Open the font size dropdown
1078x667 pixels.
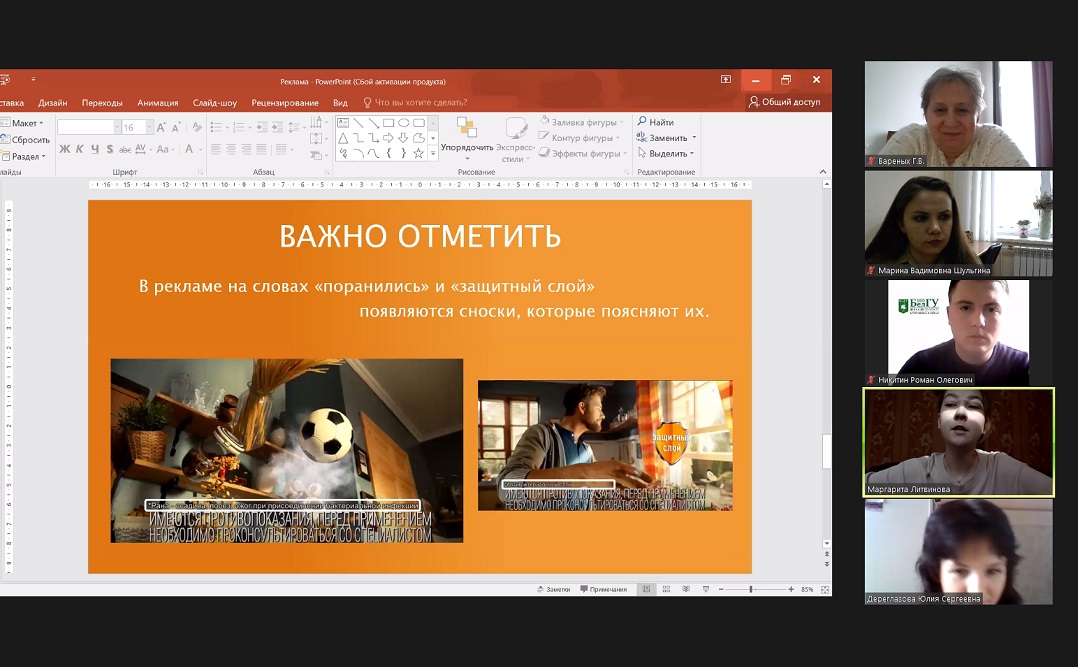pyautogui.click(x=150, y=127)
